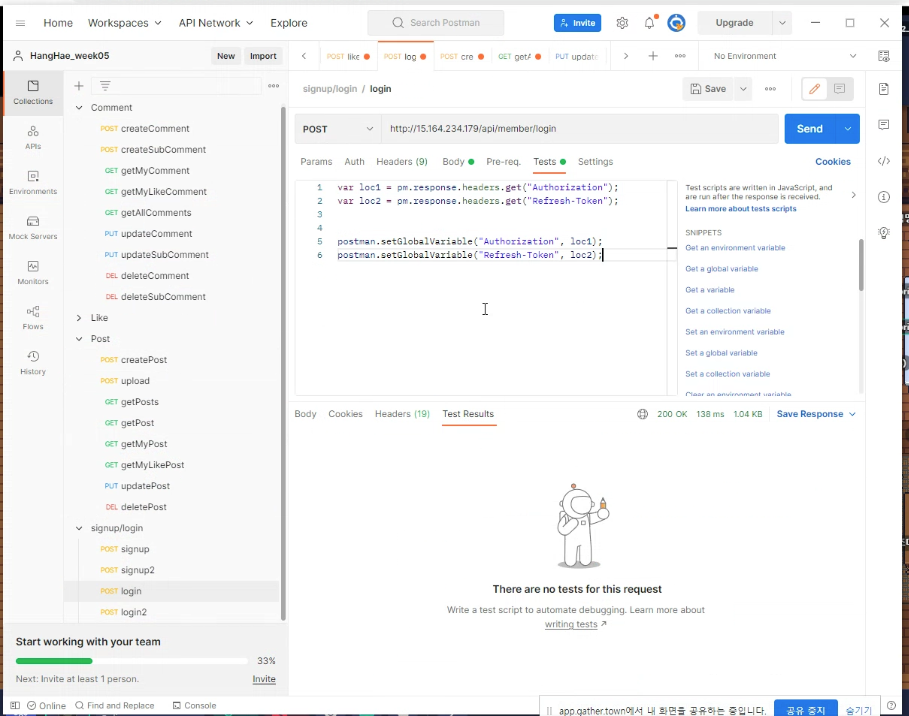
Task: Open the Workspaces dropdown menu
Action: (x=124, y=23)
